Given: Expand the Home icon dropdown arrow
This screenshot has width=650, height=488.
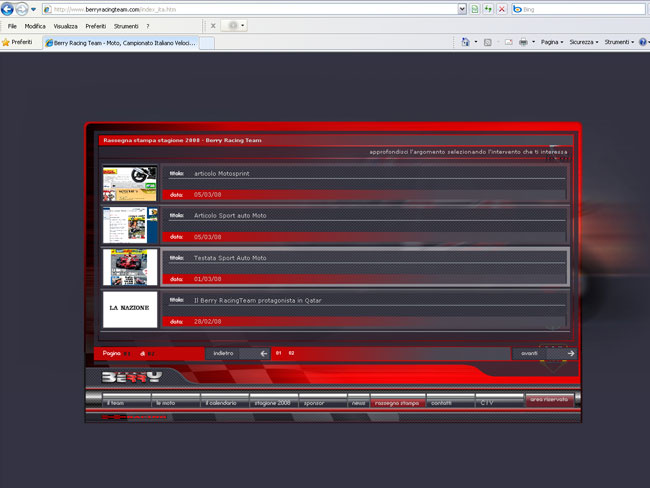Looking at the screenshot, I should click(x=475, y=42).
